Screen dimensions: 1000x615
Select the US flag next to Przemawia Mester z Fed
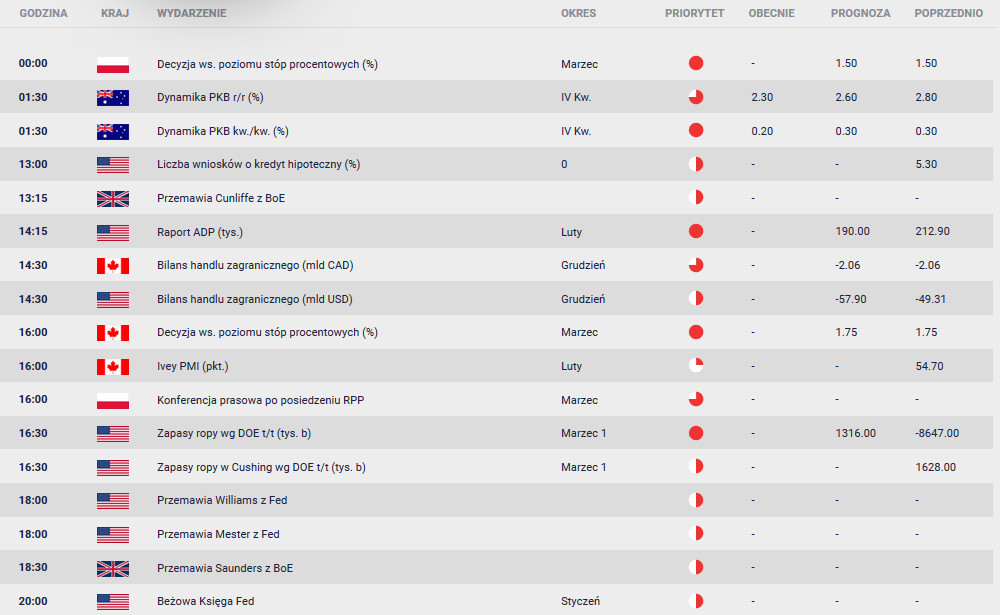click(113, 535)
